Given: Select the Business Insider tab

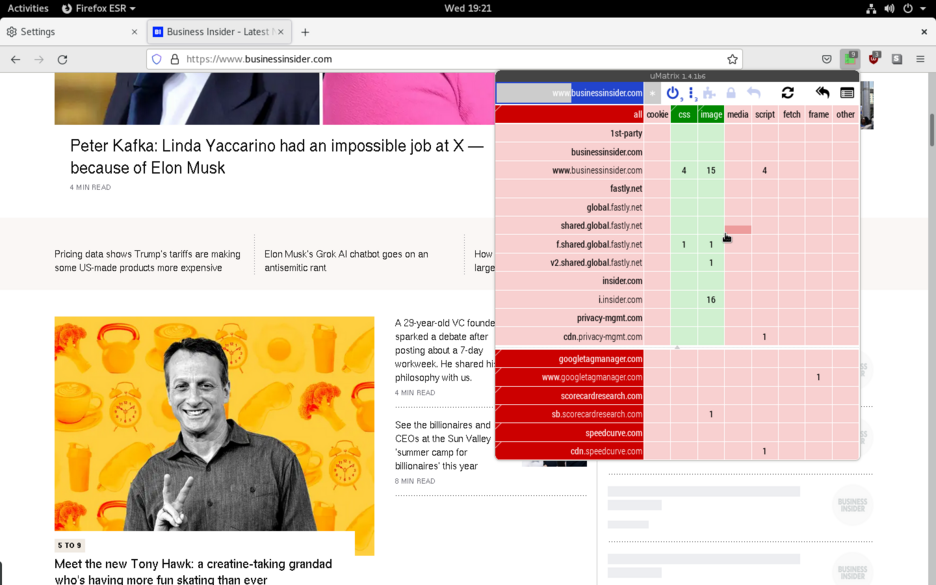Looking at the screenshot, I should (219, 32).
